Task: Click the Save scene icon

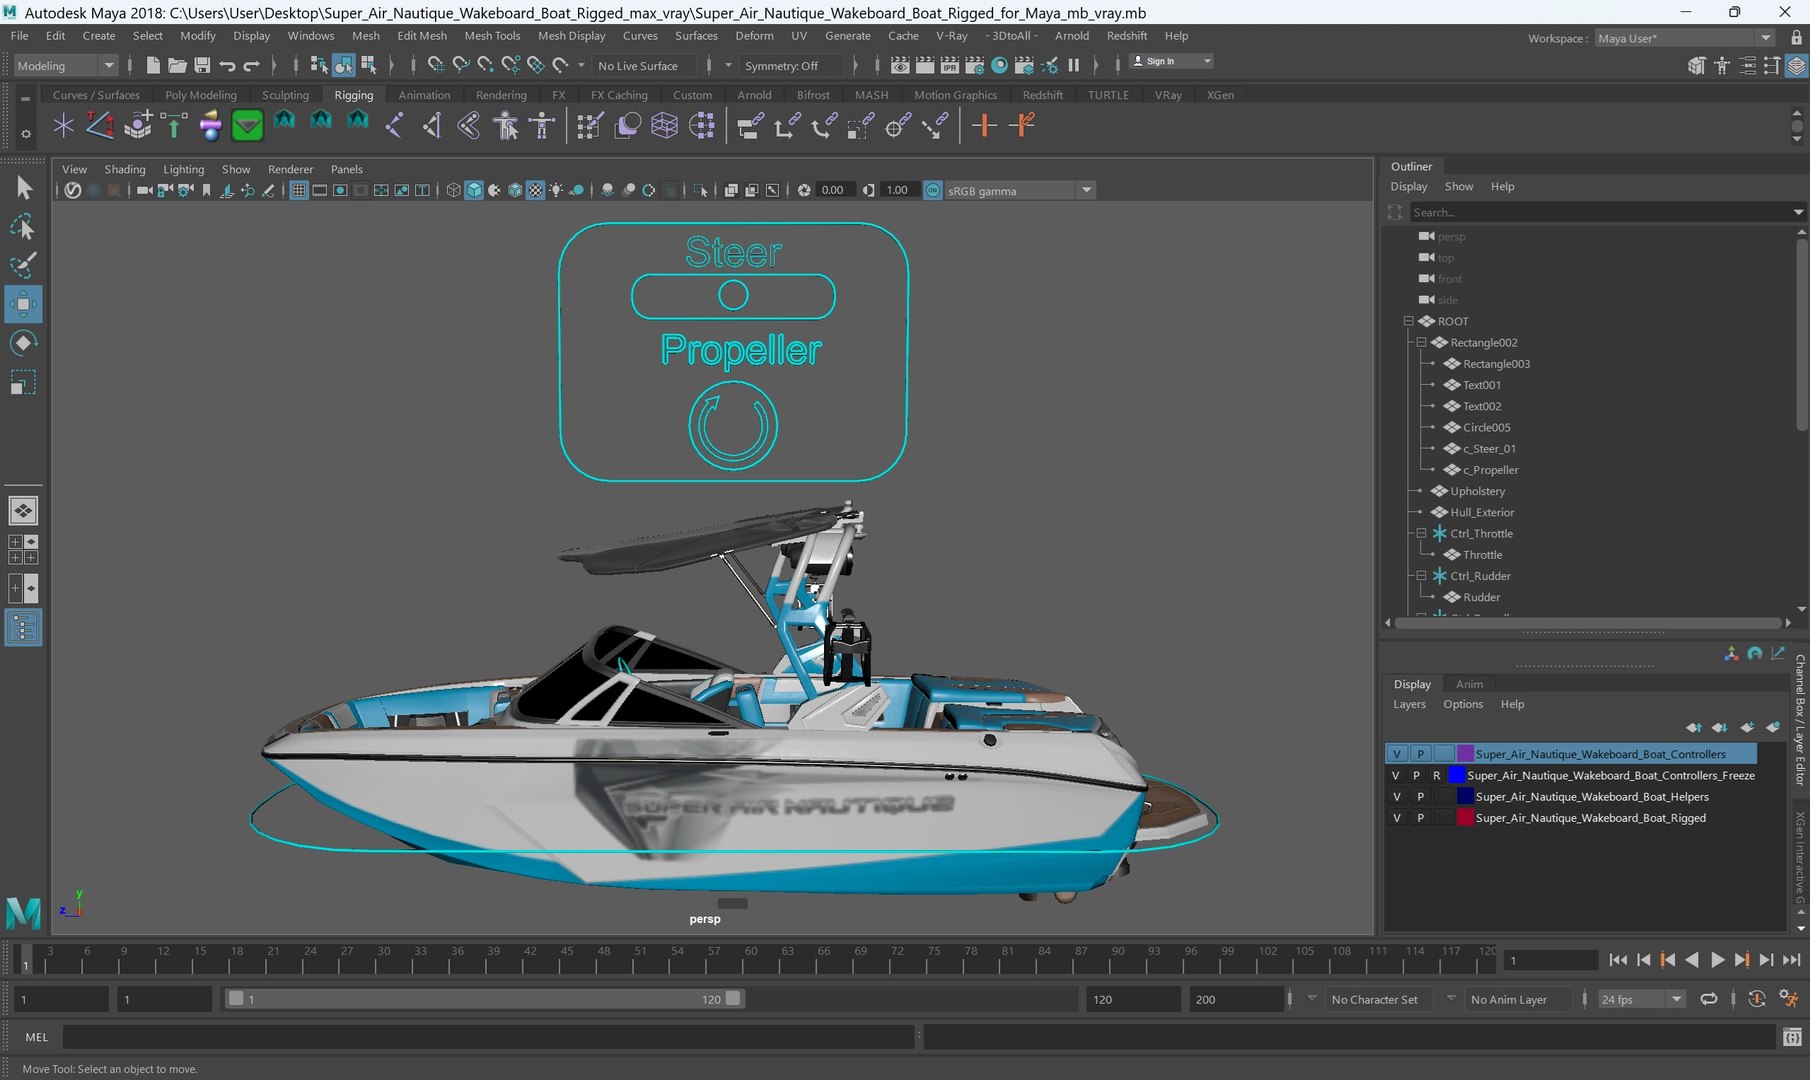Action: 202,65
